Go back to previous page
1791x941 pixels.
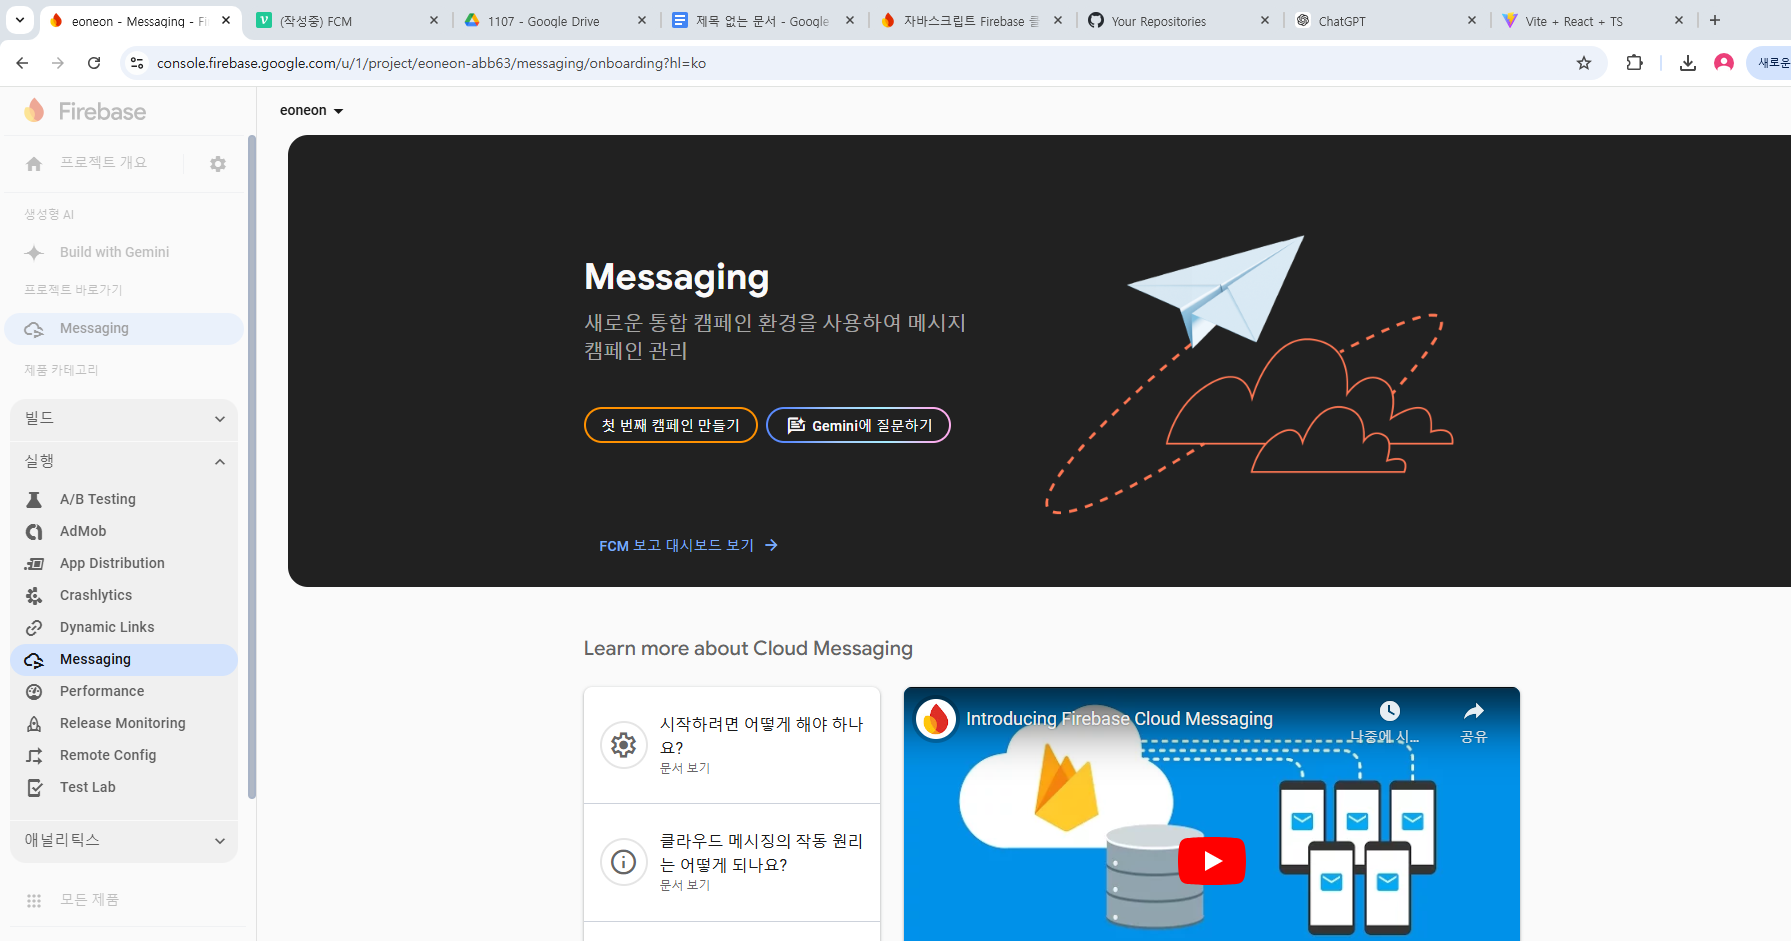click(x=22, y=63)
